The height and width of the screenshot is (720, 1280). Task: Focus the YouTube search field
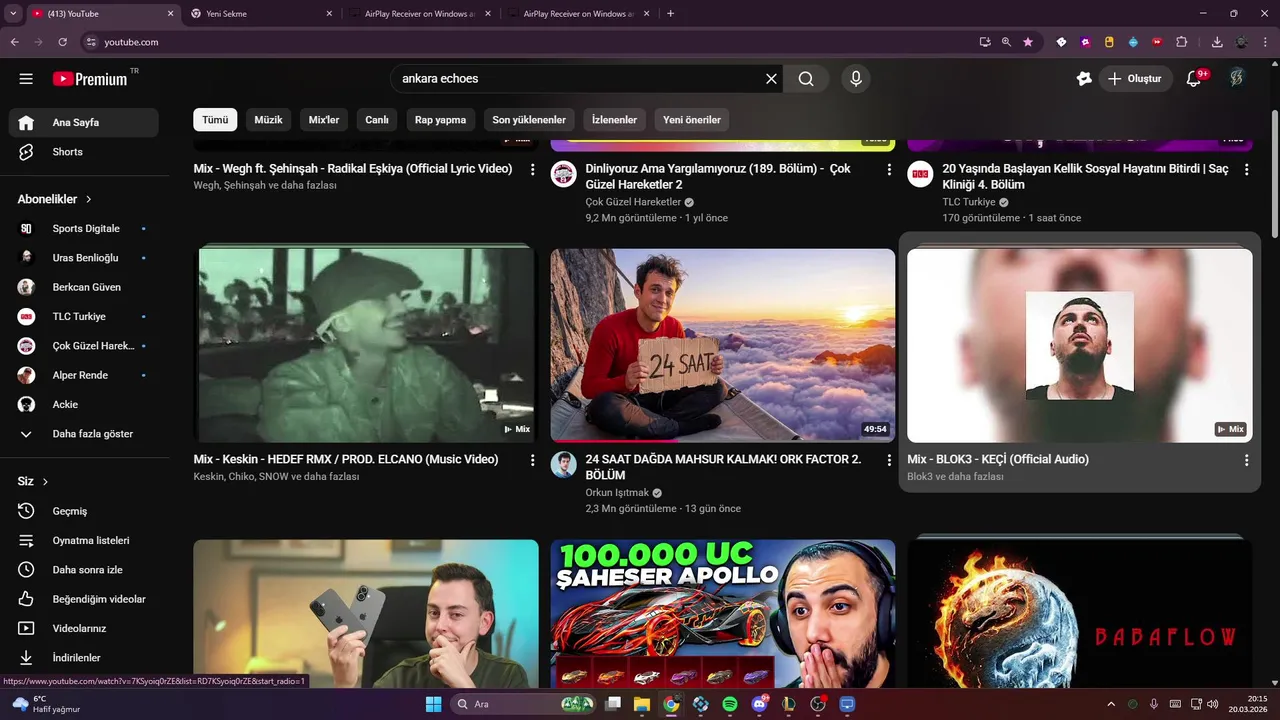coord(580,79)
